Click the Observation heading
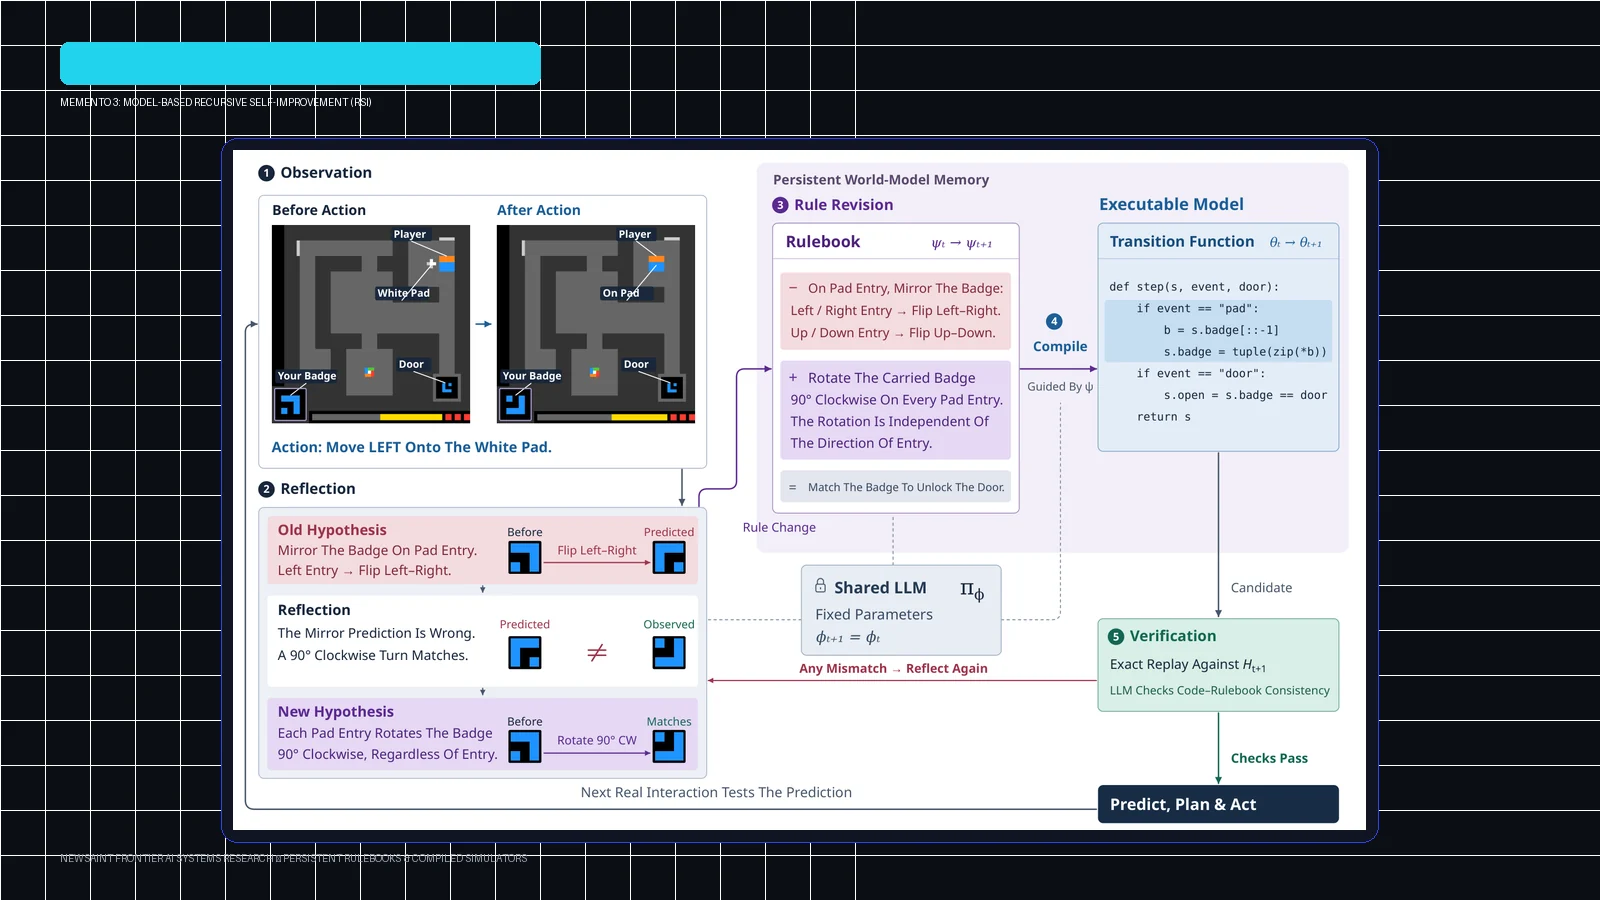This screenshot has height=900, width=1600. point(326,173)
